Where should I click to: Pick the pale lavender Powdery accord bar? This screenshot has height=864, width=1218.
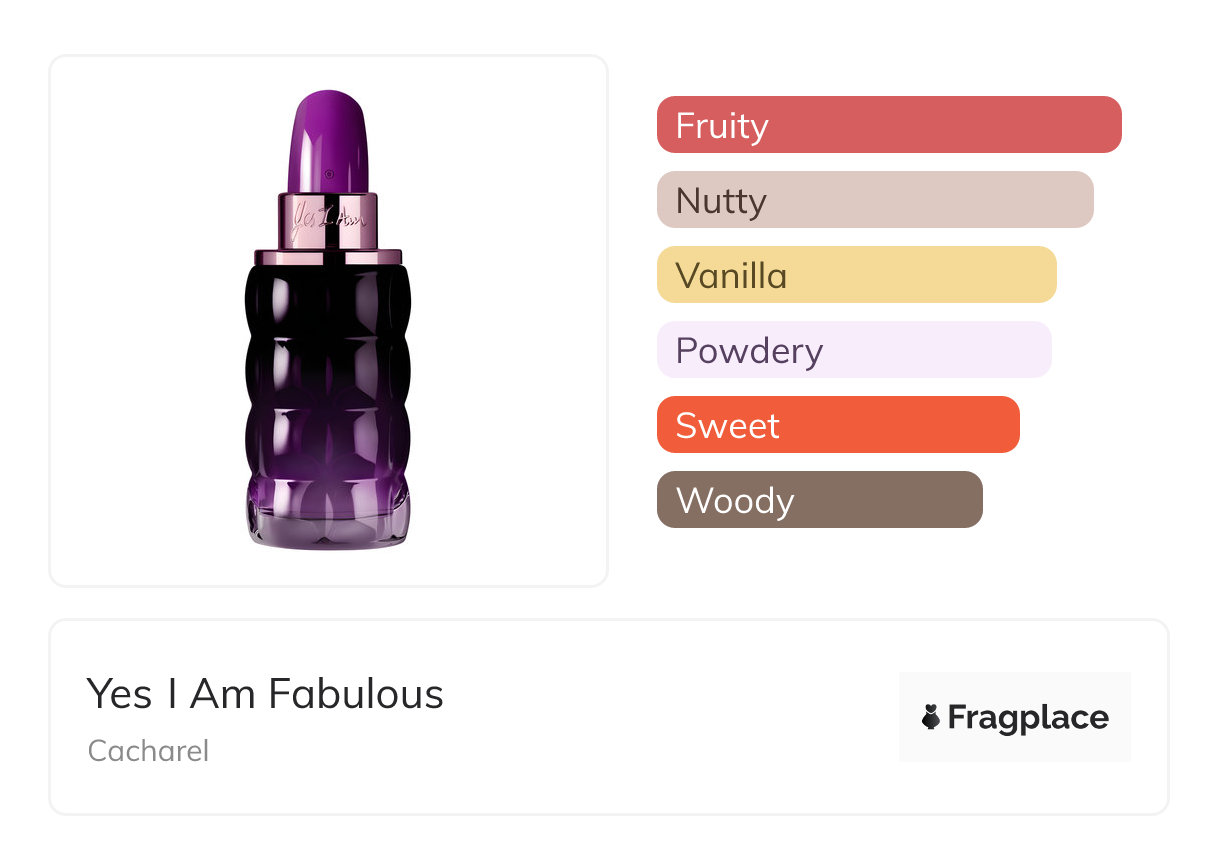pyautogui.click(x=854, y=350)
